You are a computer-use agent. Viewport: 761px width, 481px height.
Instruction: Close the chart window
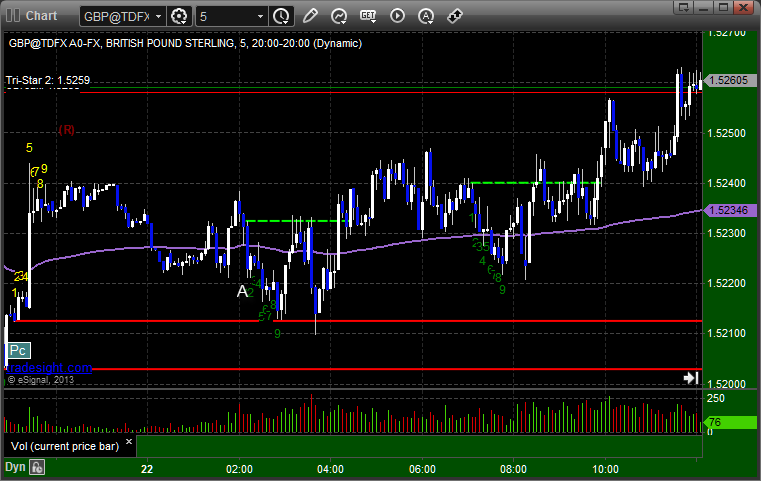[x=743, y=7]
